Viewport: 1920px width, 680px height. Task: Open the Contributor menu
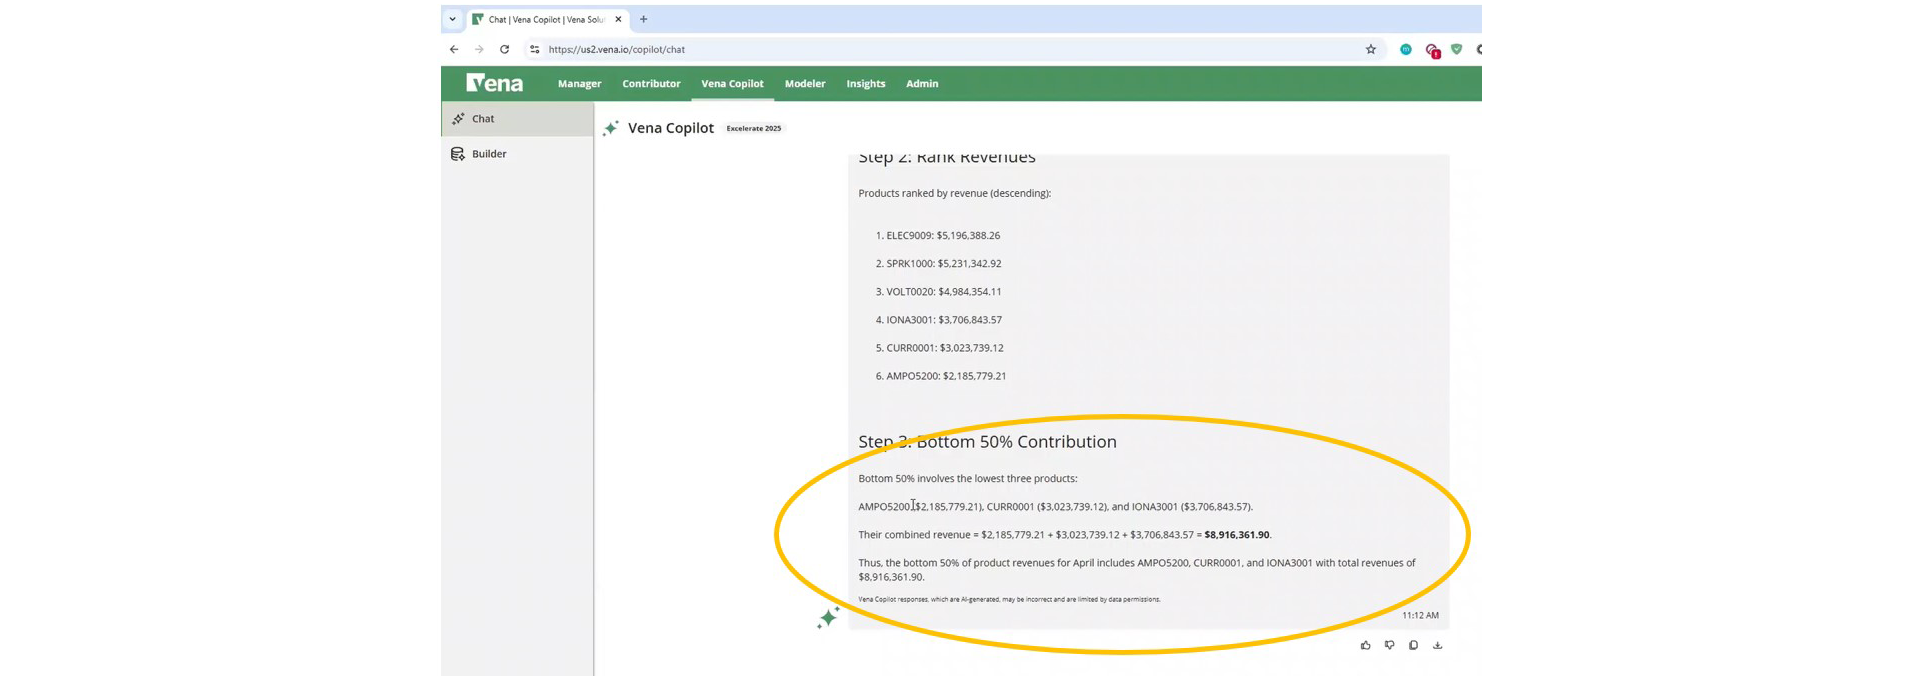pos(651,84)
